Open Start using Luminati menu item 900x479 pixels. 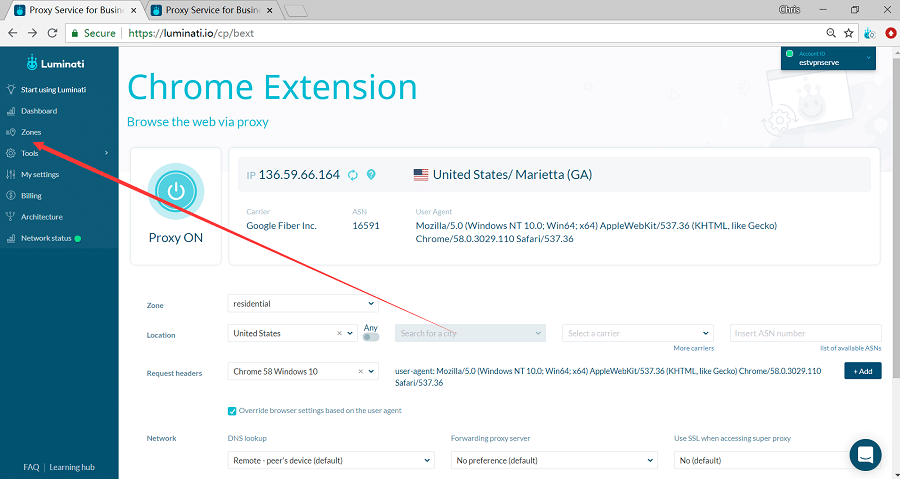click(x=53, y=89)
